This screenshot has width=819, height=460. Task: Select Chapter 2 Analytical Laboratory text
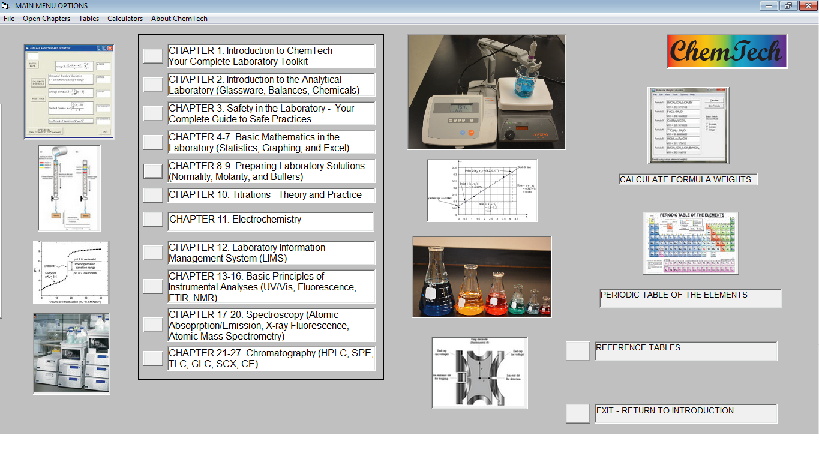pyautogui.click(x=271, y=85)
